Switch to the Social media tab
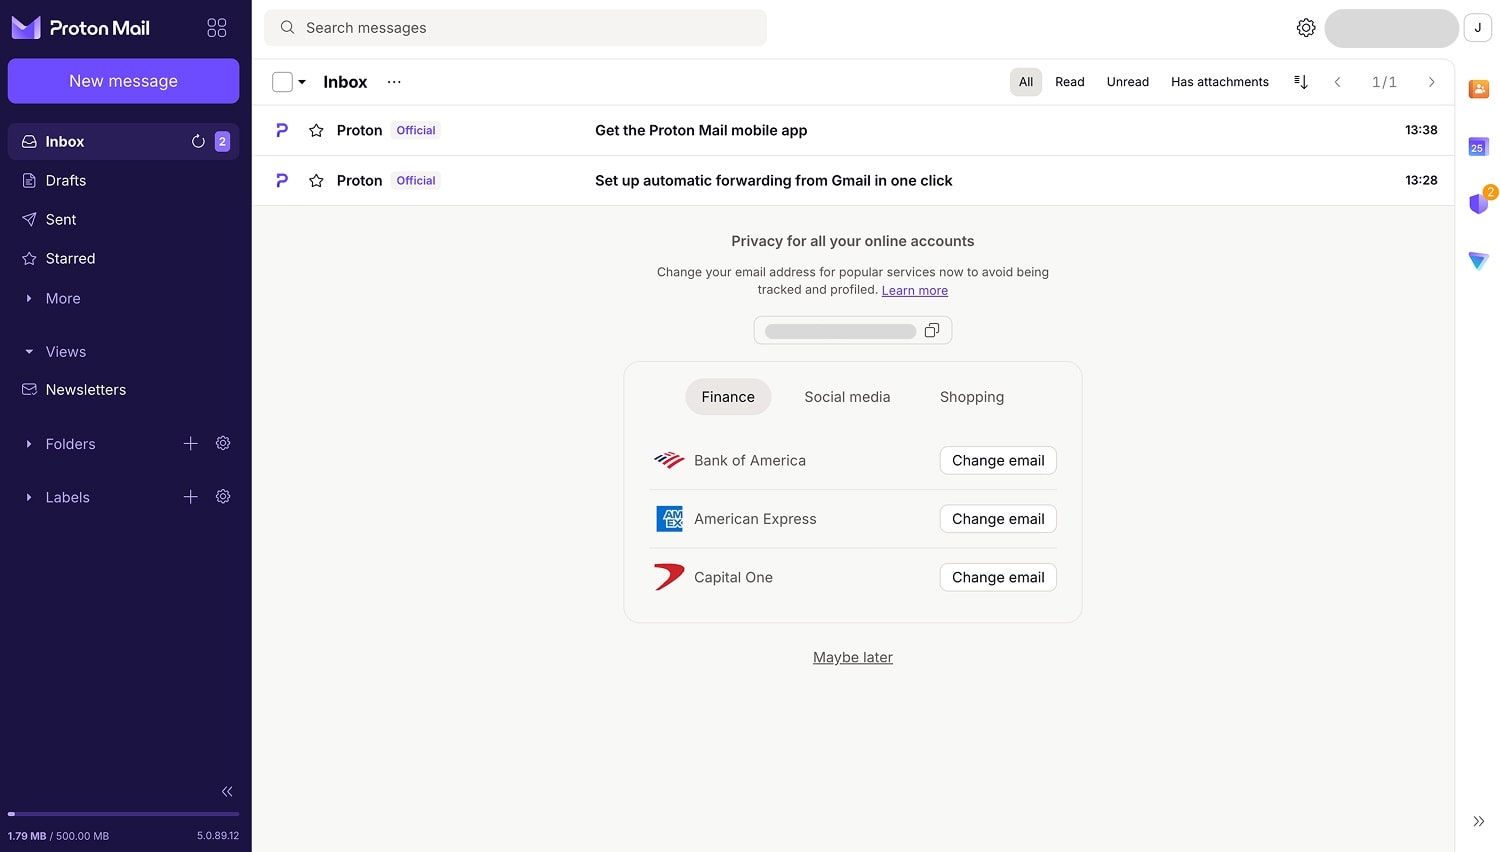 coord(847,396)
